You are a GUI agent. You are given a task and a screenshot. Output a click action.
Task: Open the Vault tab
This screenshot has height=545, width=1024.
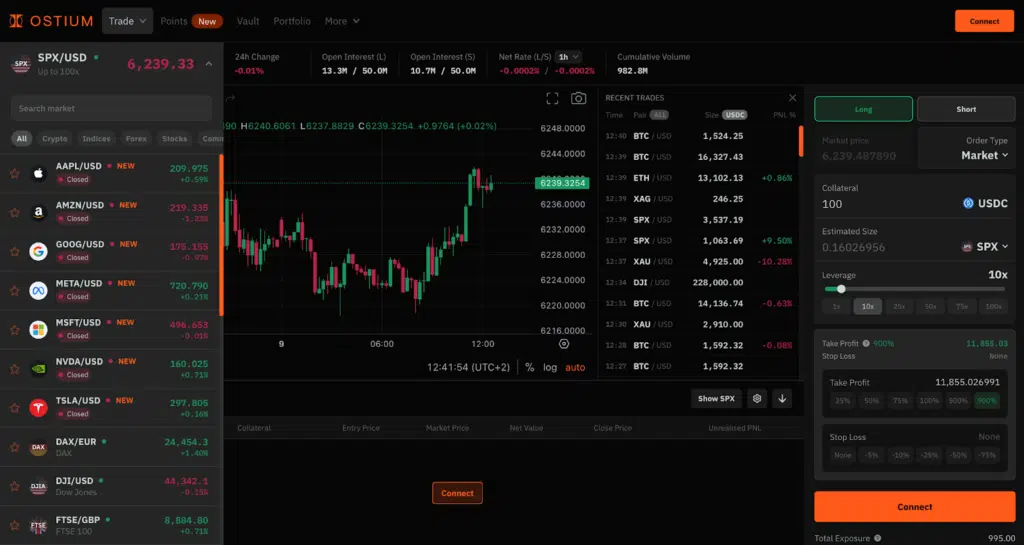(x=249, y=21)
